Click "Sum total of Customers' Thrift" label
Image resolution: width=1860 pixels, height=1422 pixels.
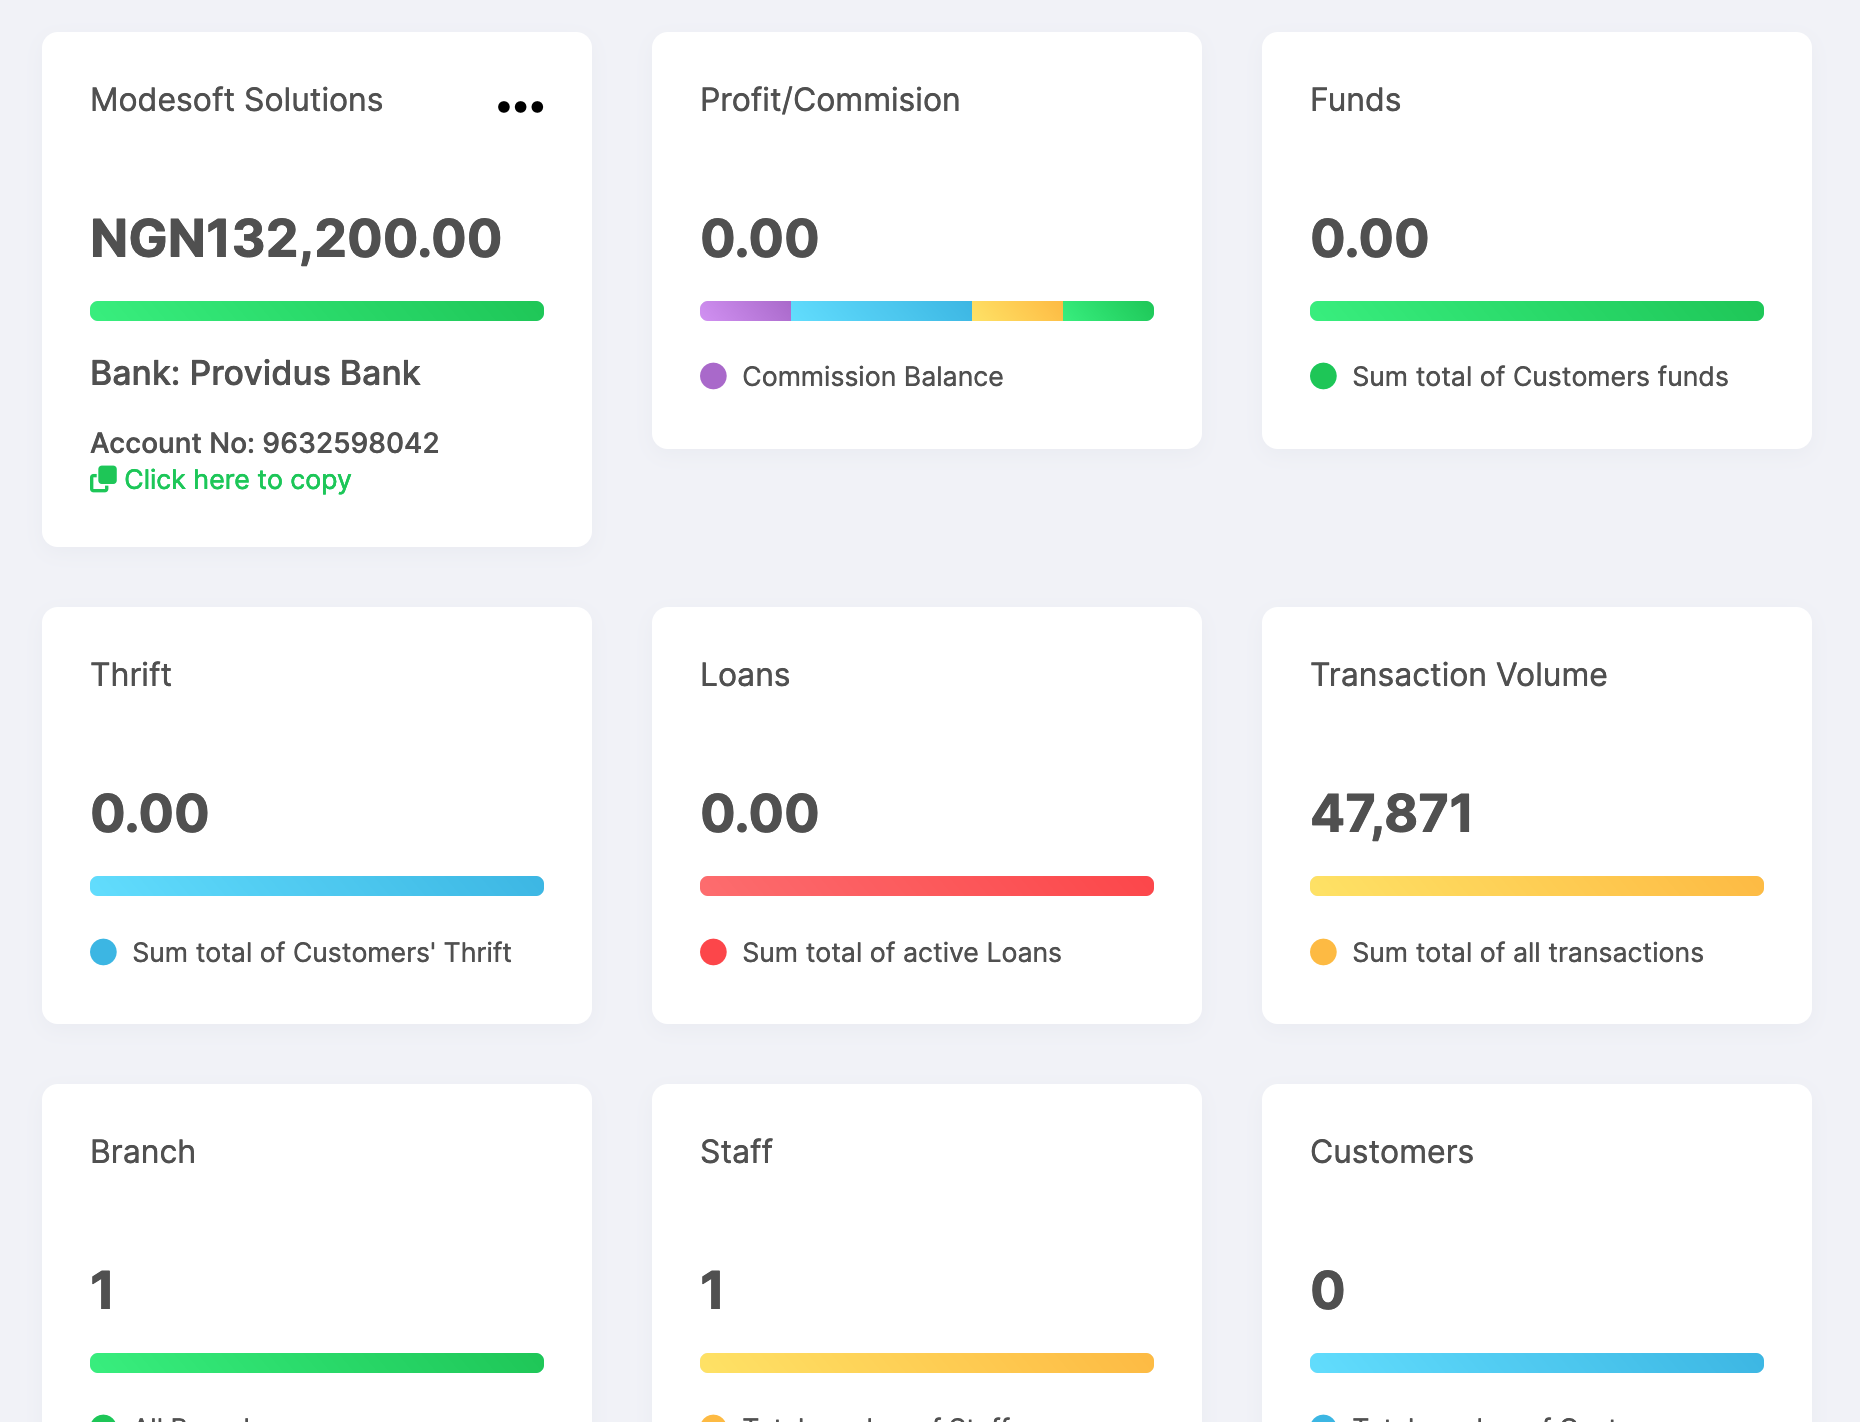tap(322, 953)
